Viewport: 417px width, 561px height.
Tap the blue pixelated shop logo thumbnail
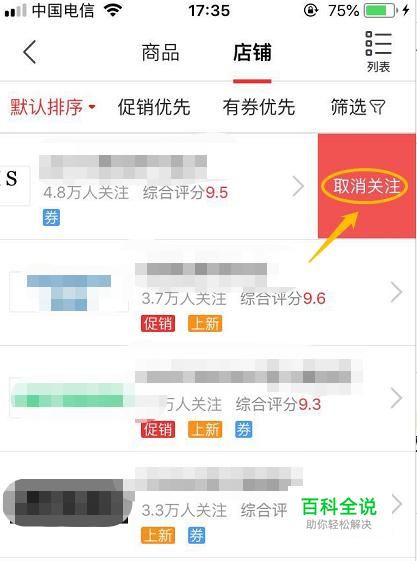click(x=69, y=292)
